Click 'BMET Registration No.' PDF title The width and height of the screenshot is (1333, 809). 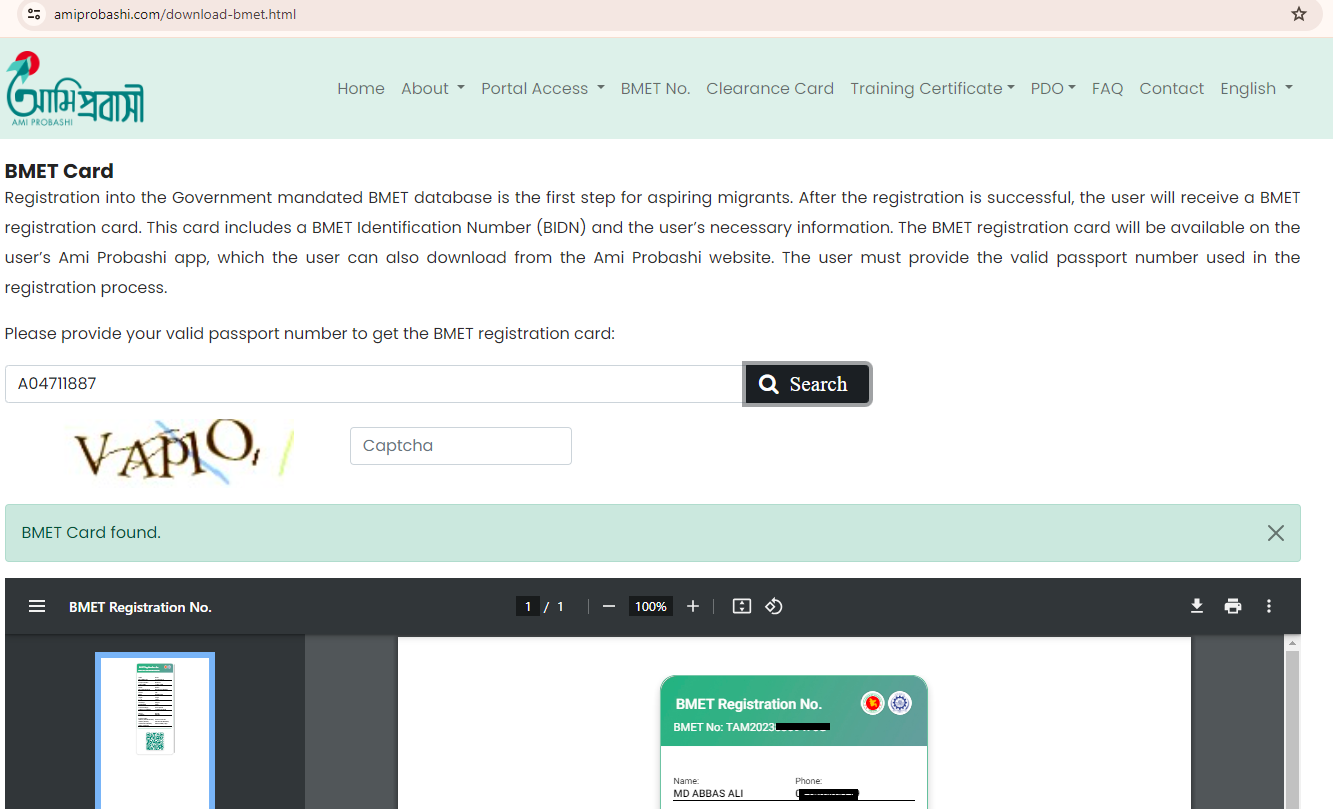pos(140,607)
